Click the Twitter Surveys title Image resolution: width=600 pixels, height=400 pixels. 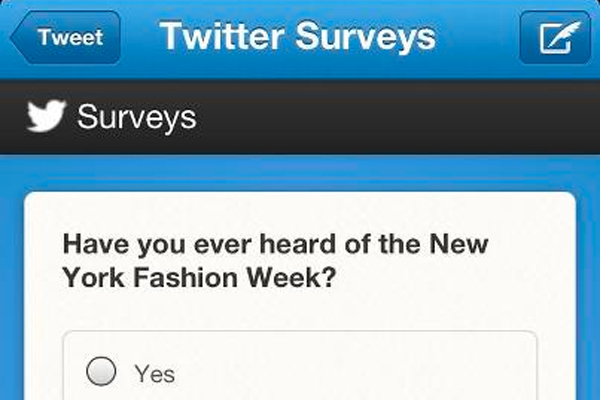click(x=297, y=36)
